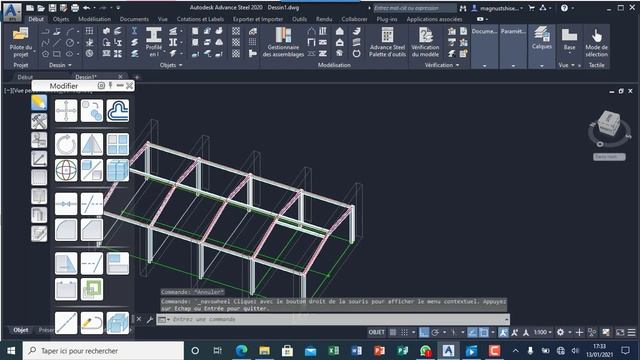Switch to Exporter et Importer tab

(x=258, y=19)
